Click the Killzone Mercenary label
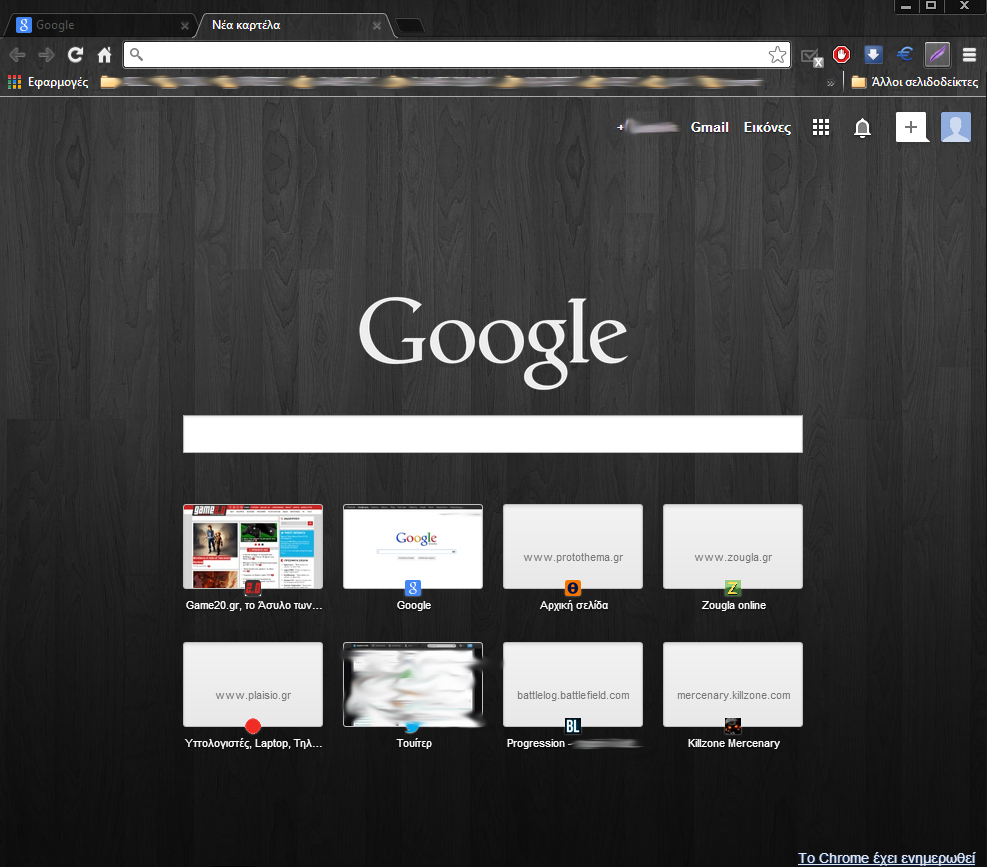The height and width of the screenshot is (867, 987). tap(733, 743)
